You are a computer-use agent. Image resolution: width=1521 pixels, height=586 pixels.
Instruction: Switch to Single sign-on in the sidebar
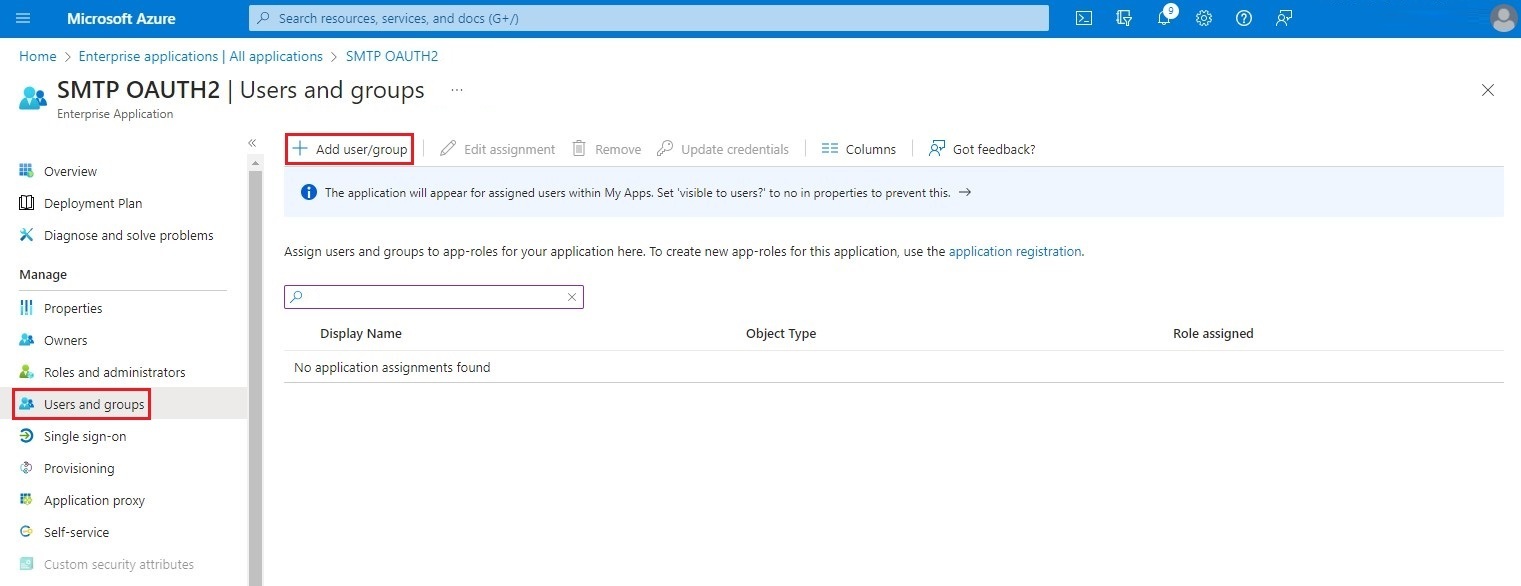84,436
